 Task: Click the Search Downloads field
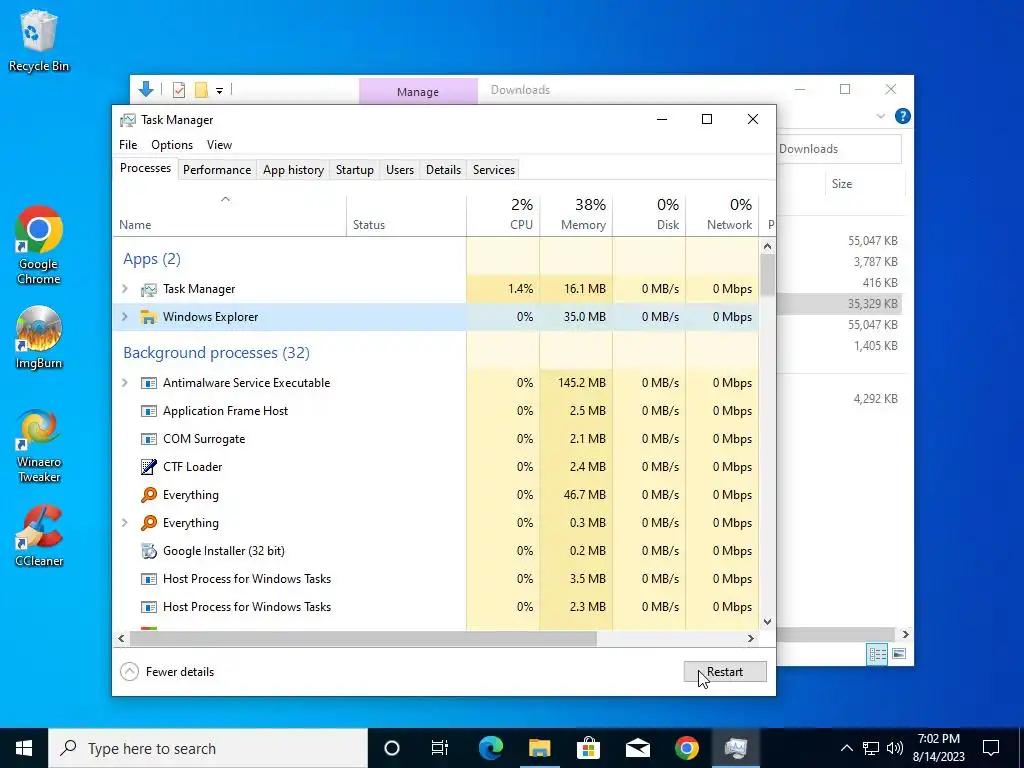click(839, 149)
